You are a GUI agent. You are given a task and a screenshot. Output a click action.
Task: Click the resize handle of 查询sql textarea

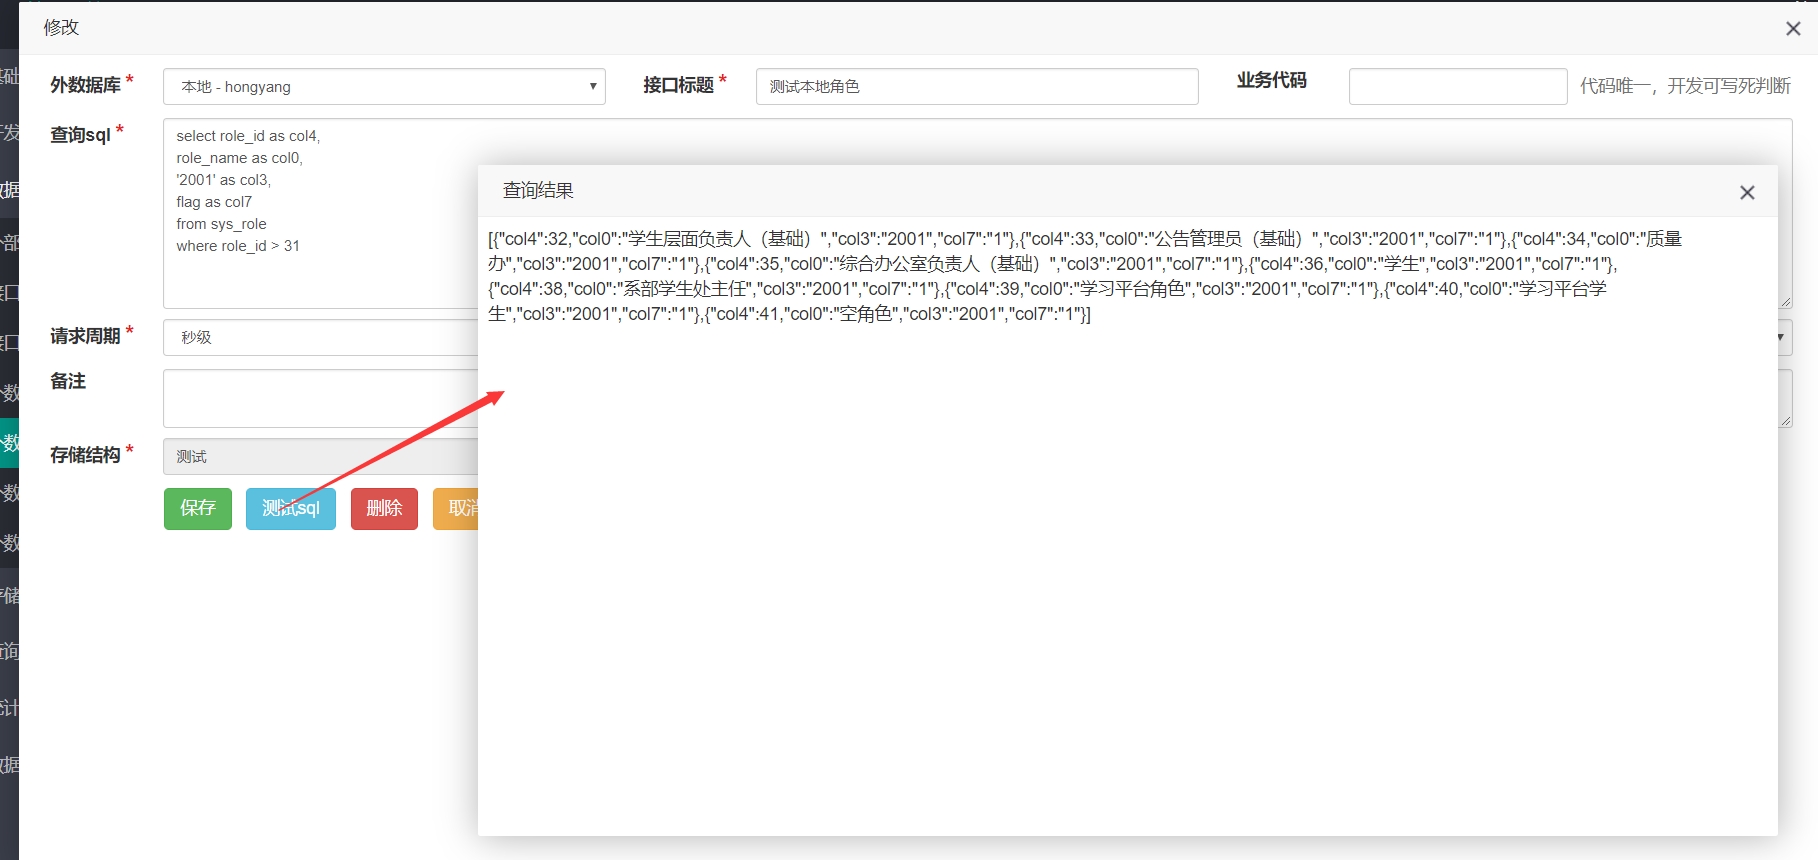pyautogui.click(x=1785, y=302)
